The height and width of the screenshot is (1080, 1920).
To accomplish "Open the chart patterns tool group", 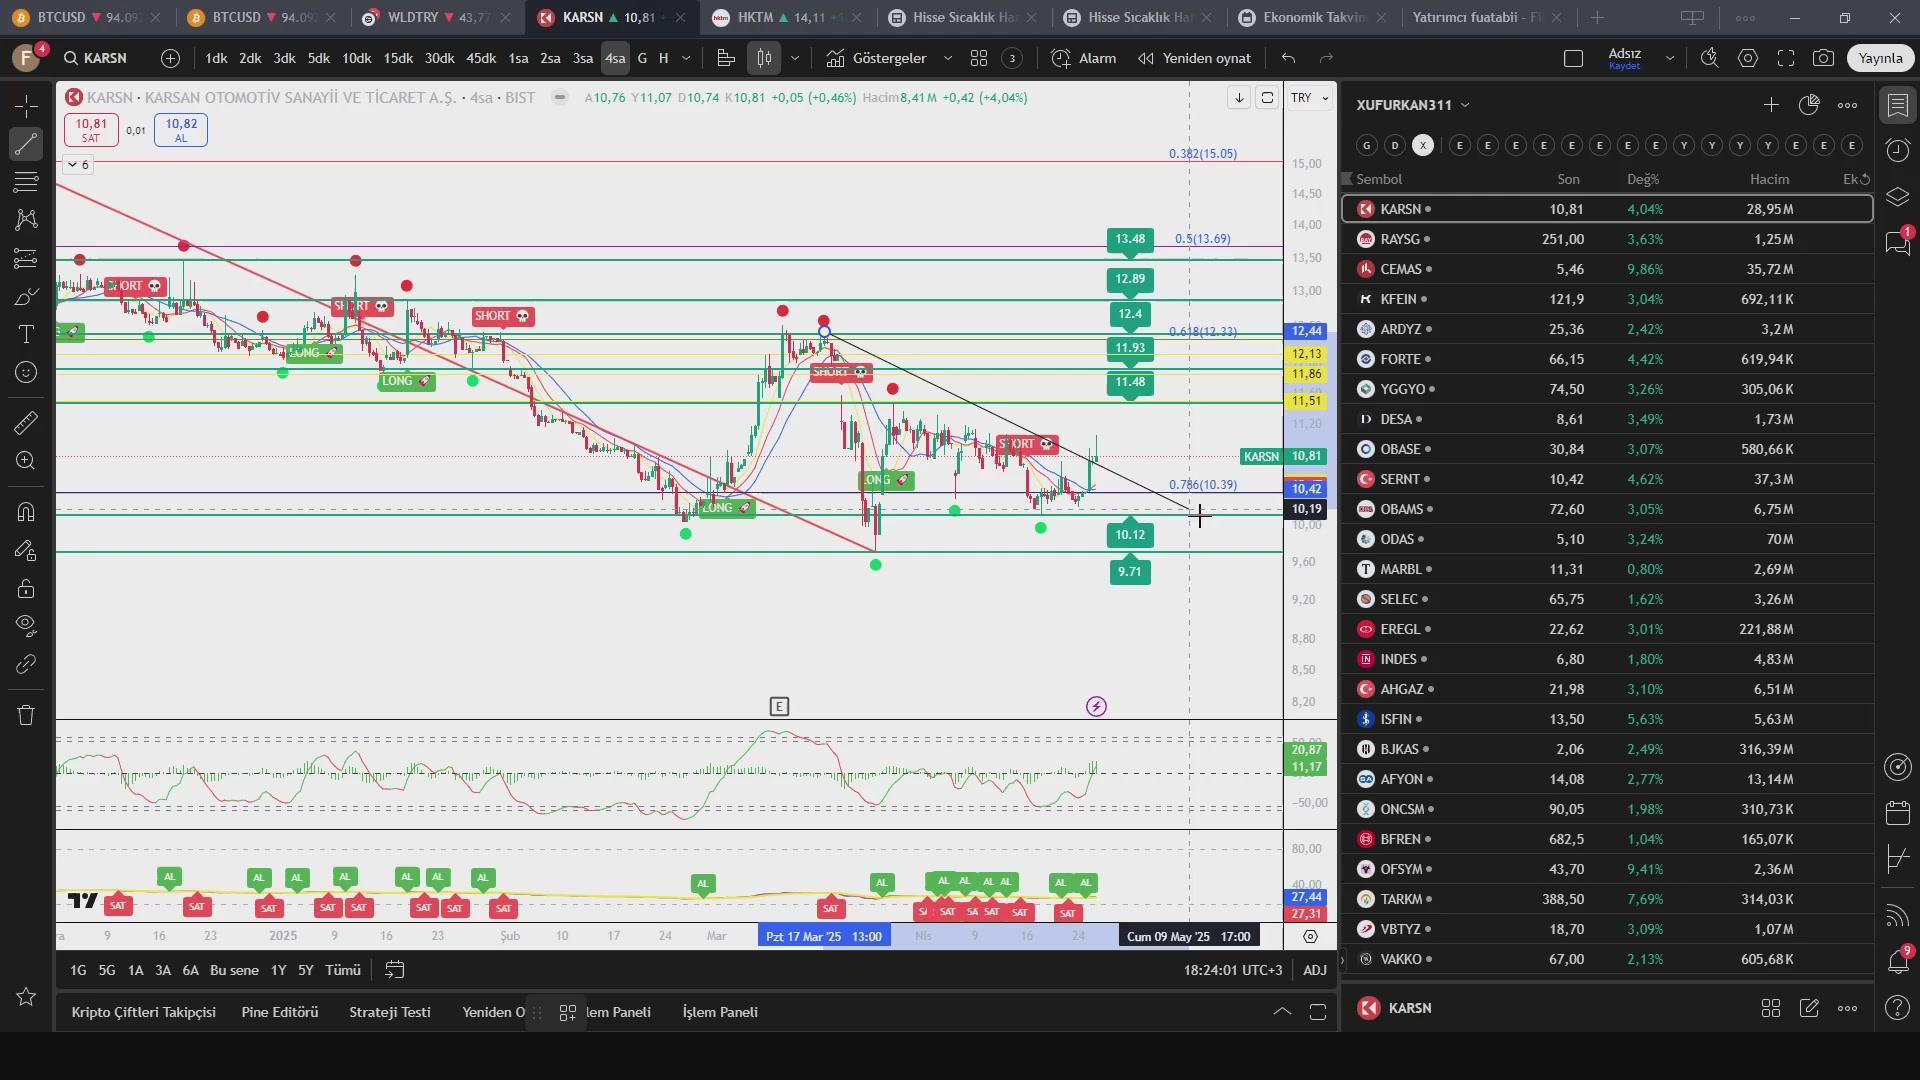I will tap(26, 220).
